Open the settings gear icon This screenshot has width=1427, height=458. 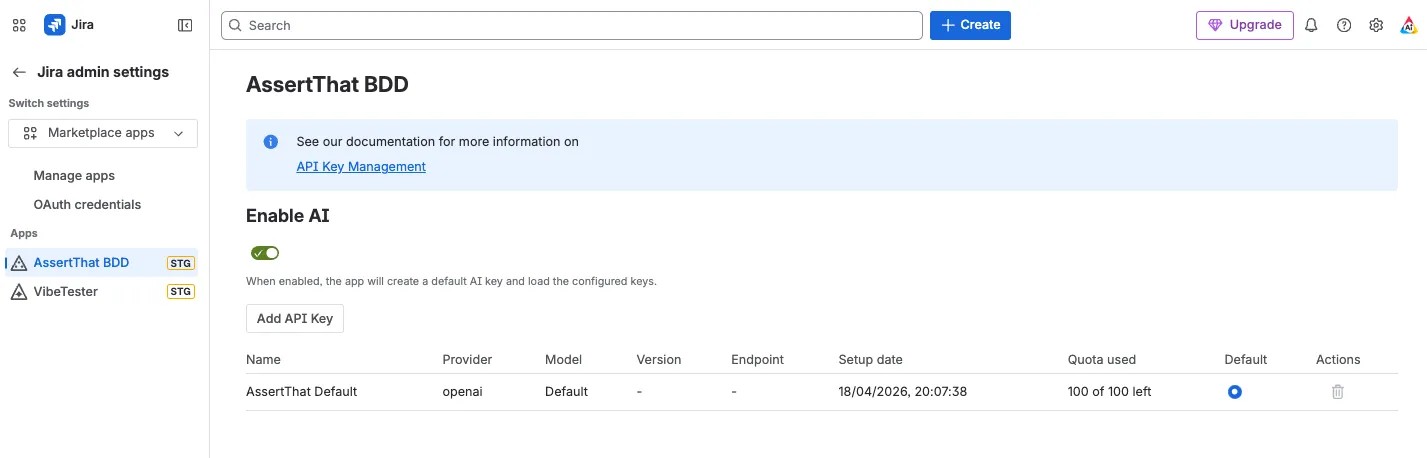(1376, 25)
